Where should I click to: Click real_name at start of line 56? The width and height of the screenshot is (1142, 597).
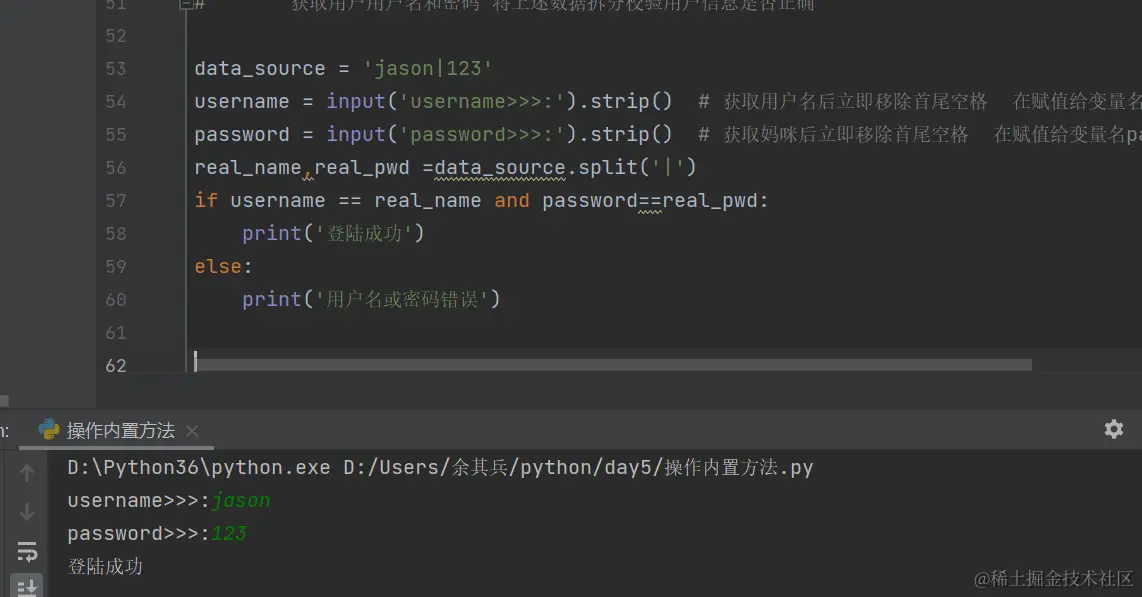(248, 167)
